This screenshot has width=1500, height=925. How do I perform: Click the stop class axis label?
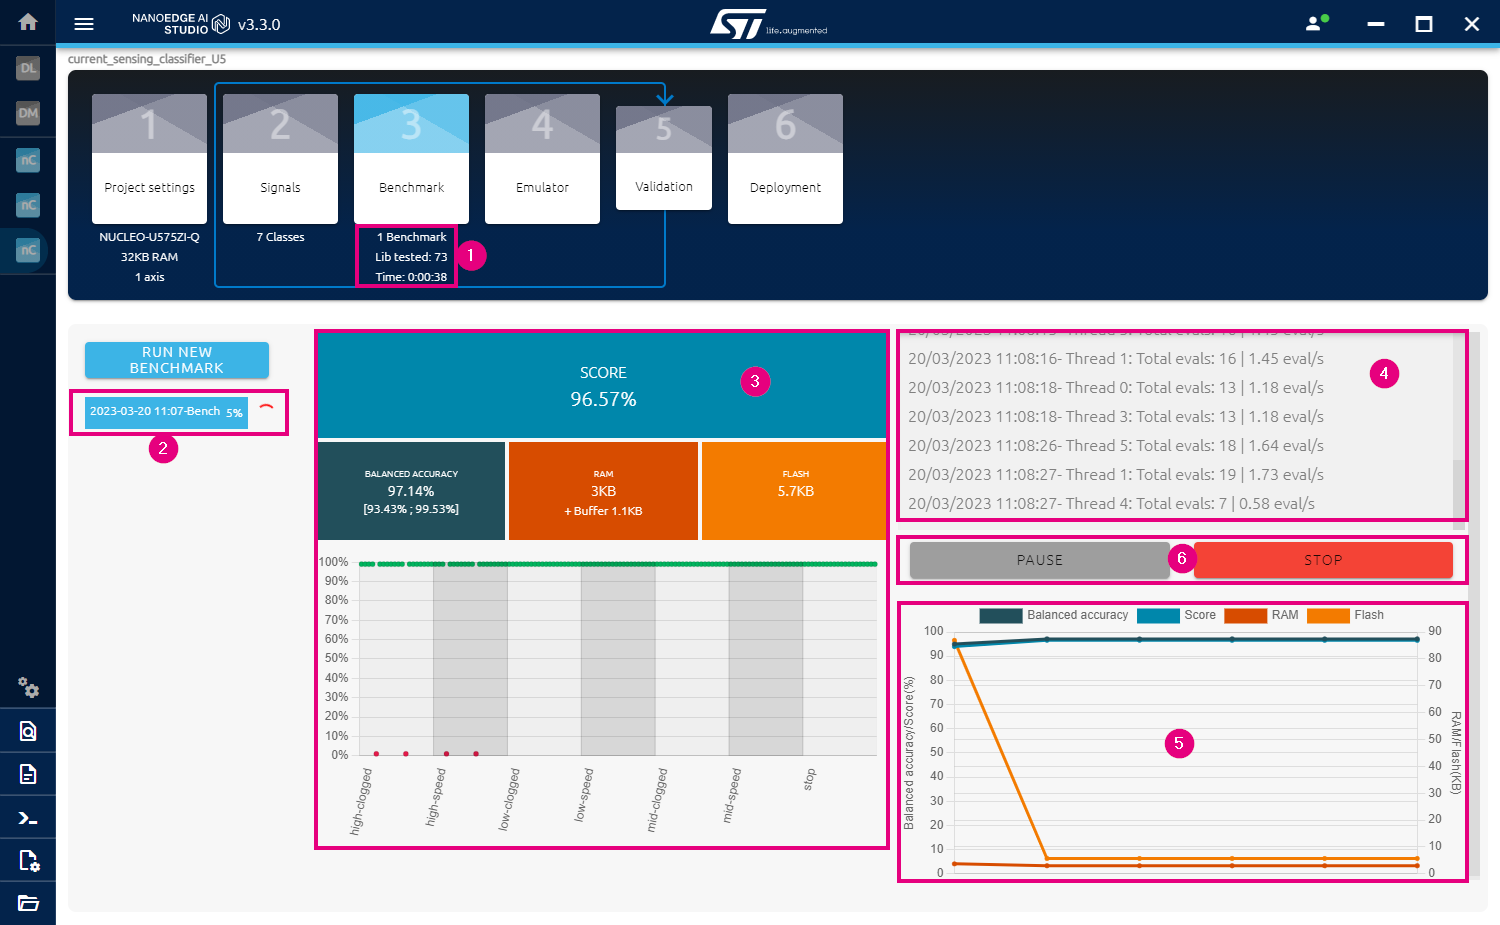pyautogui.click(x=809, y=779)
